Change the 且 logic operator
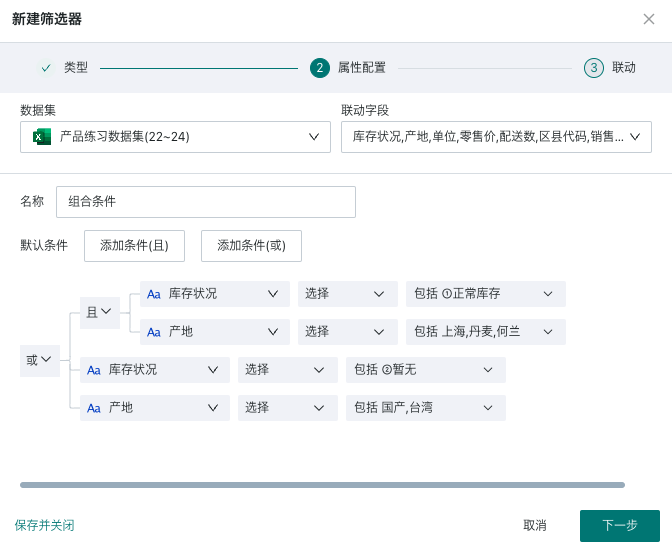 99,312
